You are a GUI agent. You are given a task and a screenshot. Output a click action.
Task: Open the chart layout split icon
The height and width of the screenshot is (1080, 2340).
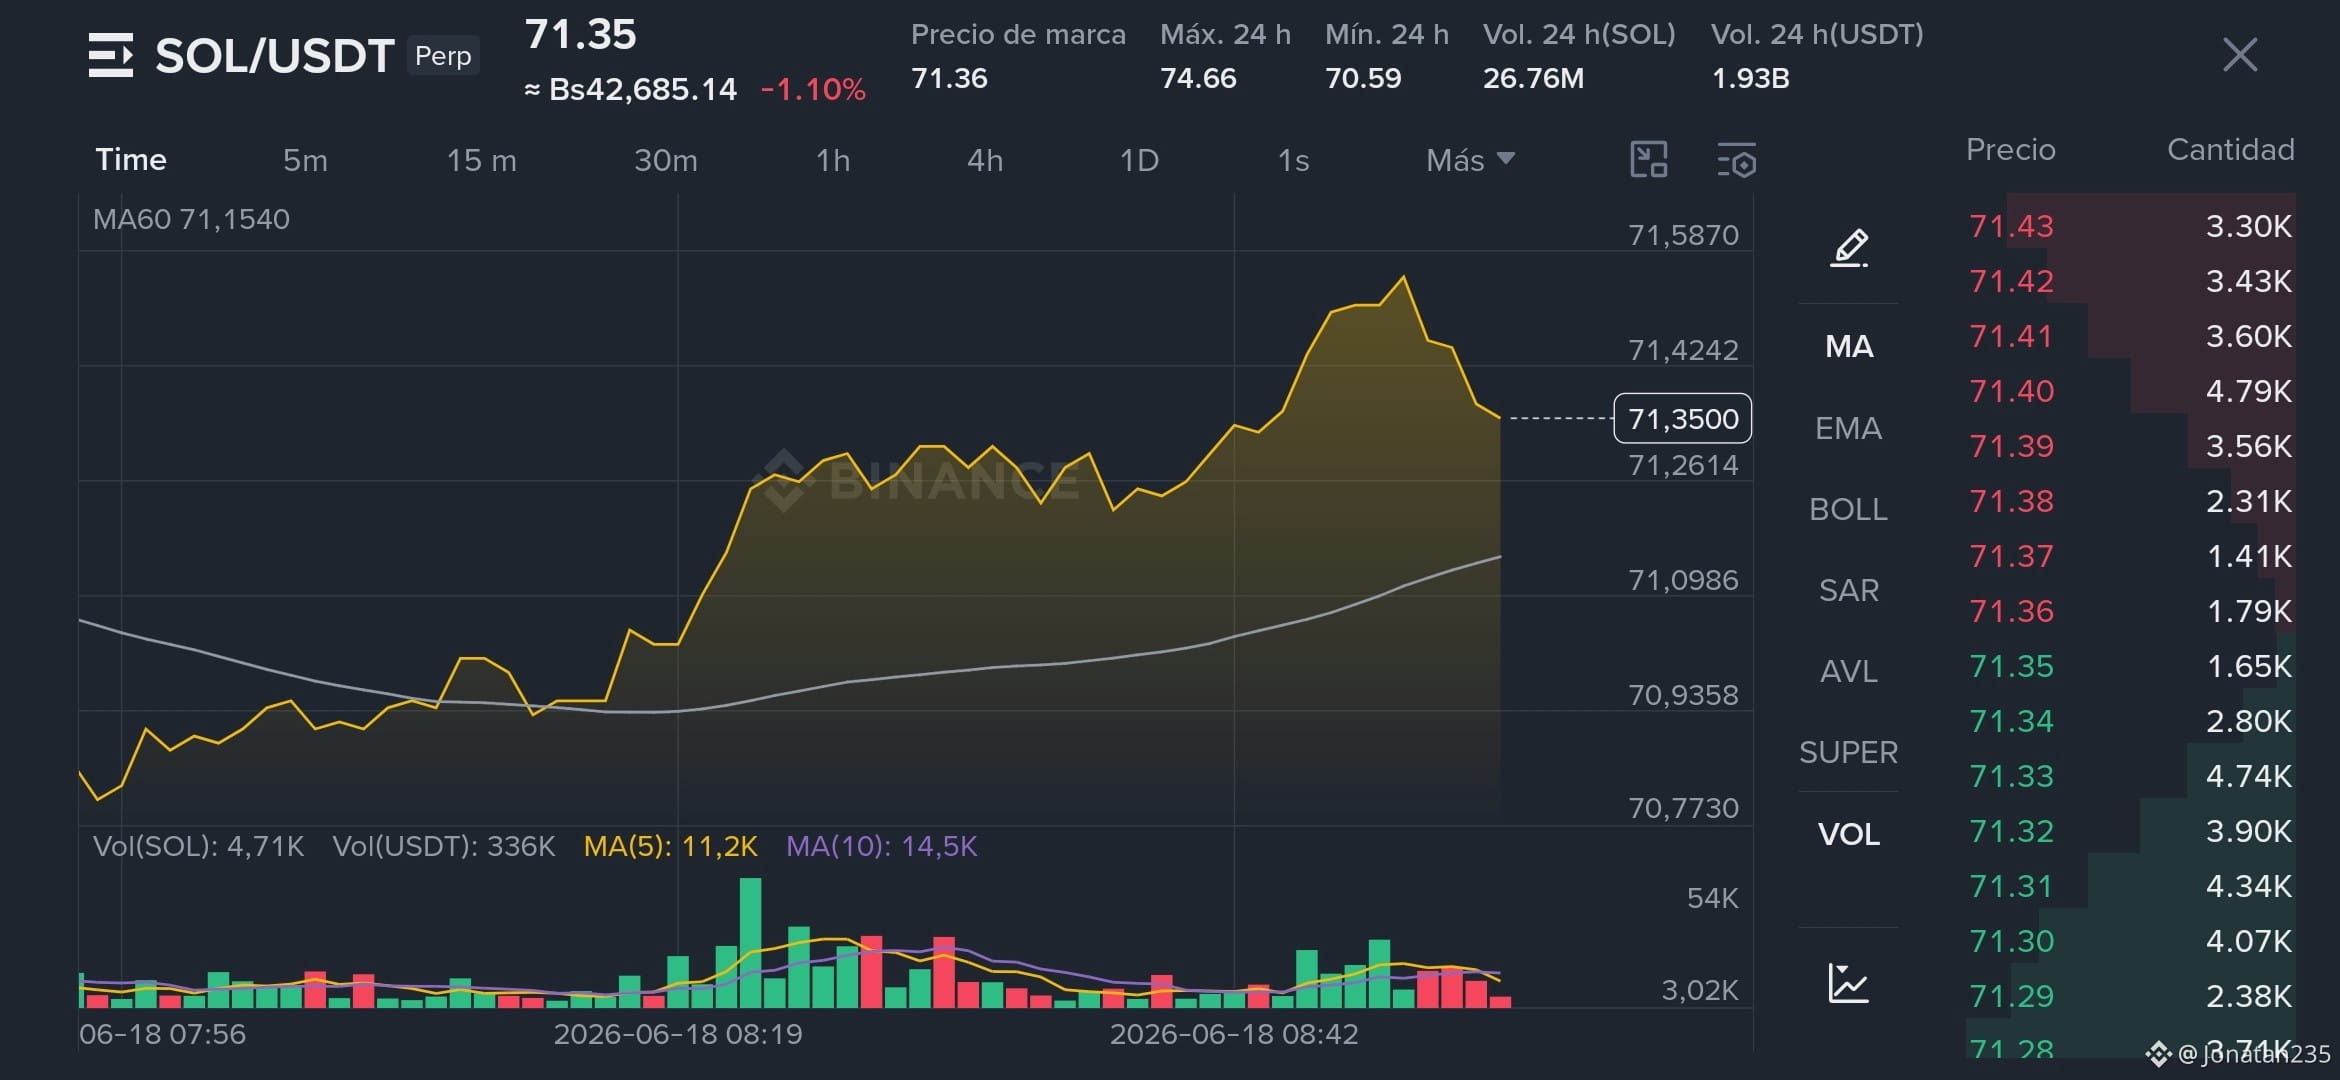click(1649, 160)
